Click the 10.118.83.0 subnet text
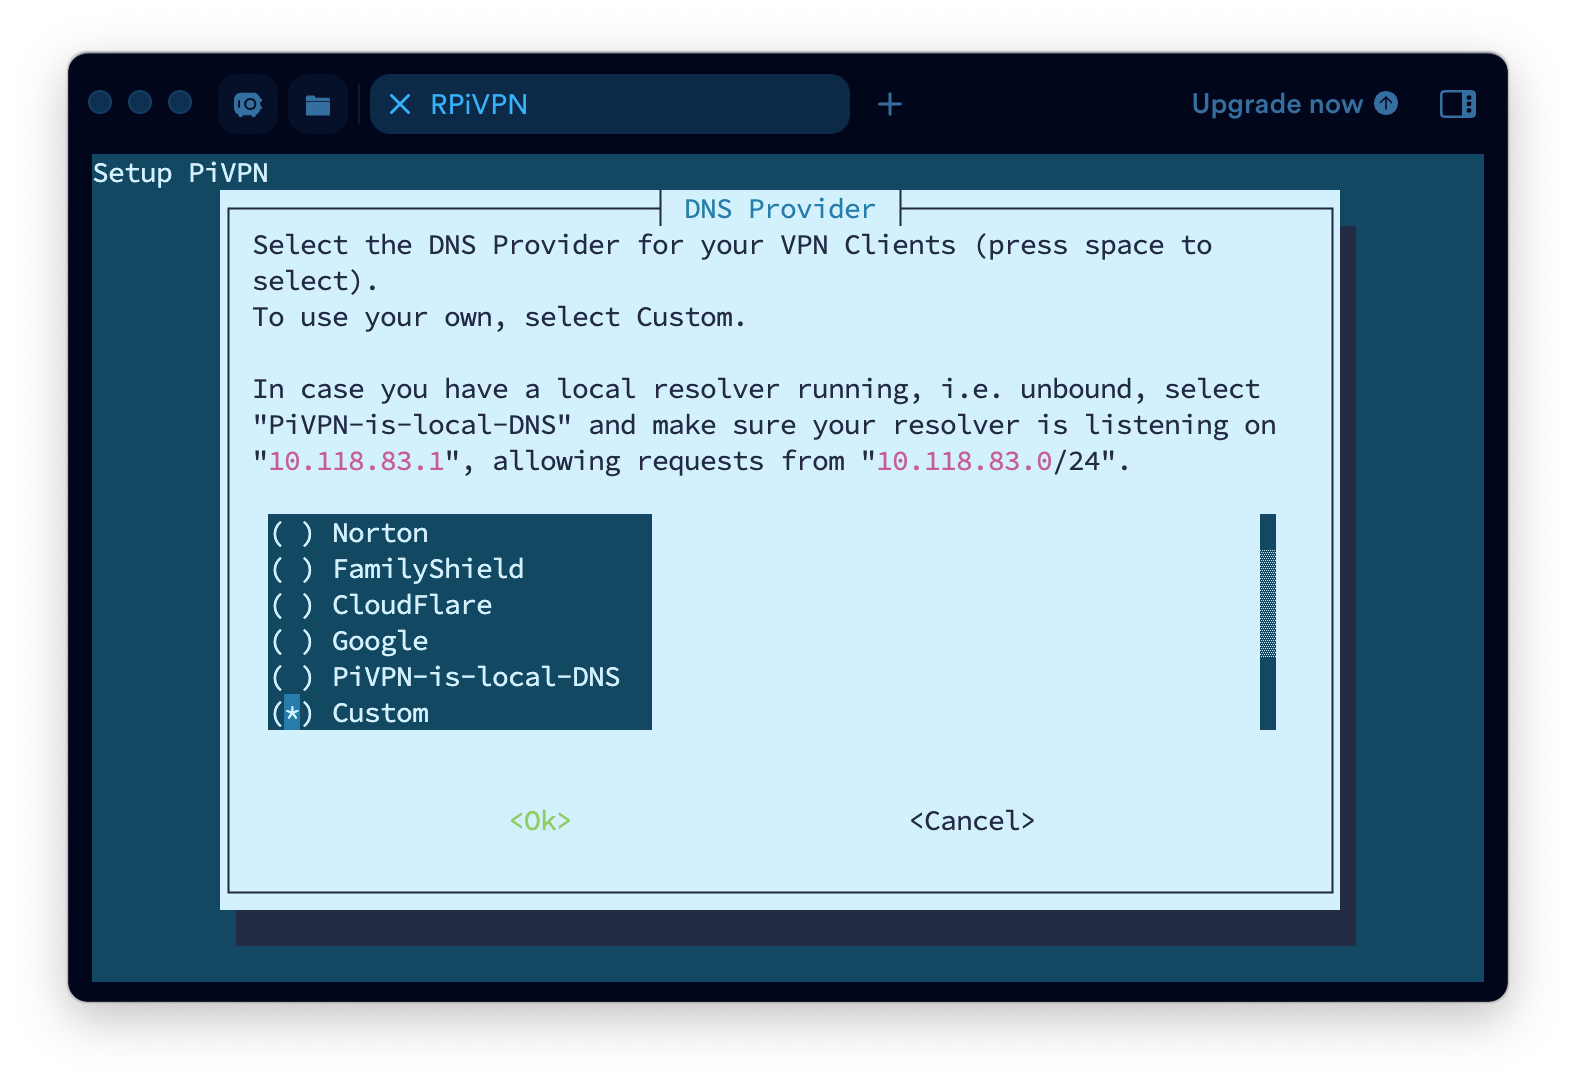This screenshot has width=1576, height=1086. [x=964, y=460]
